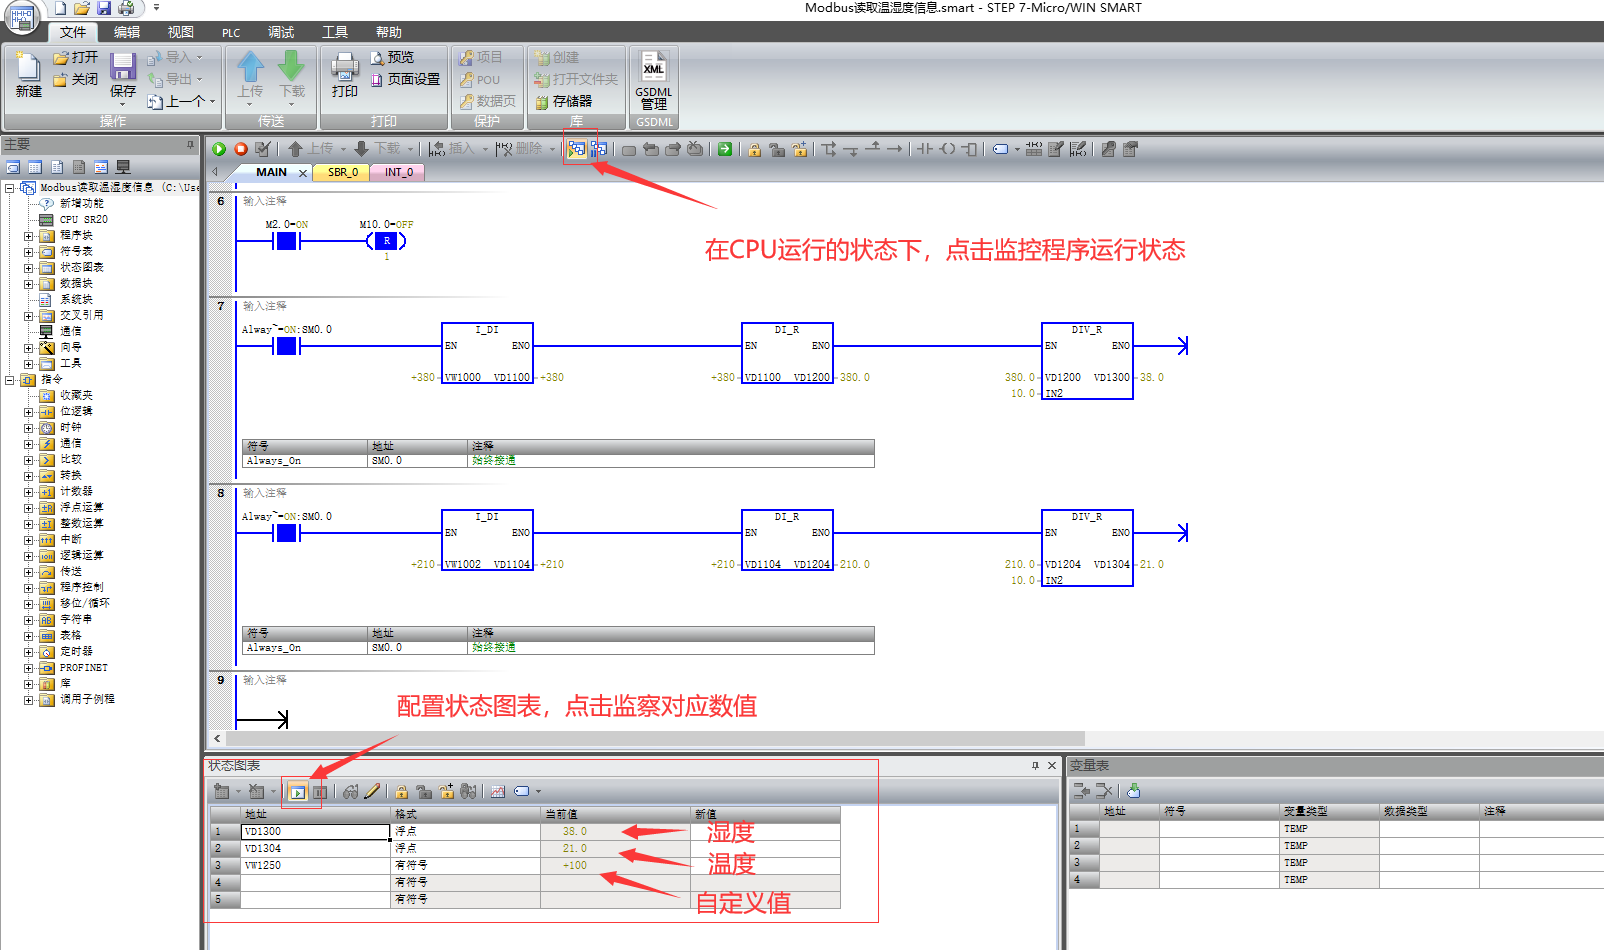Toggle chart status monitoring in 状态图表 toolbar

click(298, 791)
